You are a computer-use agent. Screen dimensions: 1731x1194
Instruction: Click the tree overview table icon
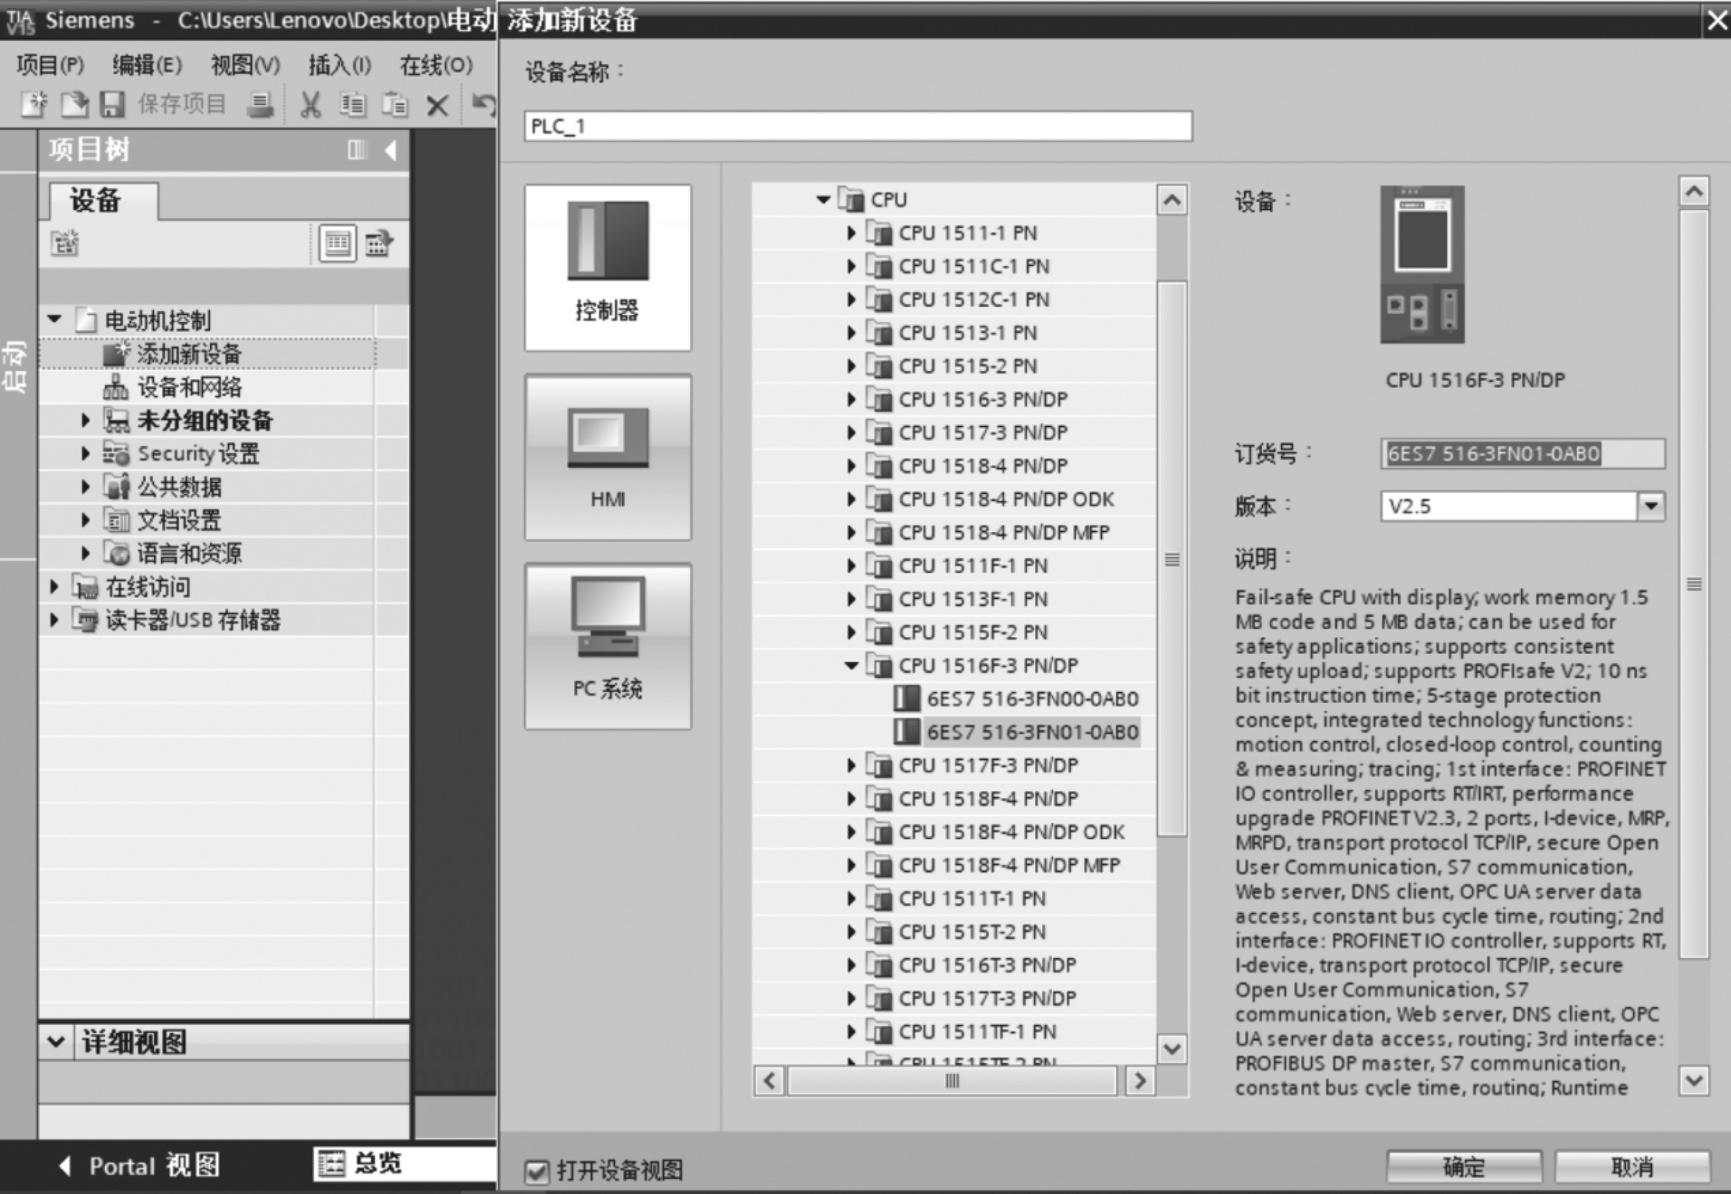(337, 243)
